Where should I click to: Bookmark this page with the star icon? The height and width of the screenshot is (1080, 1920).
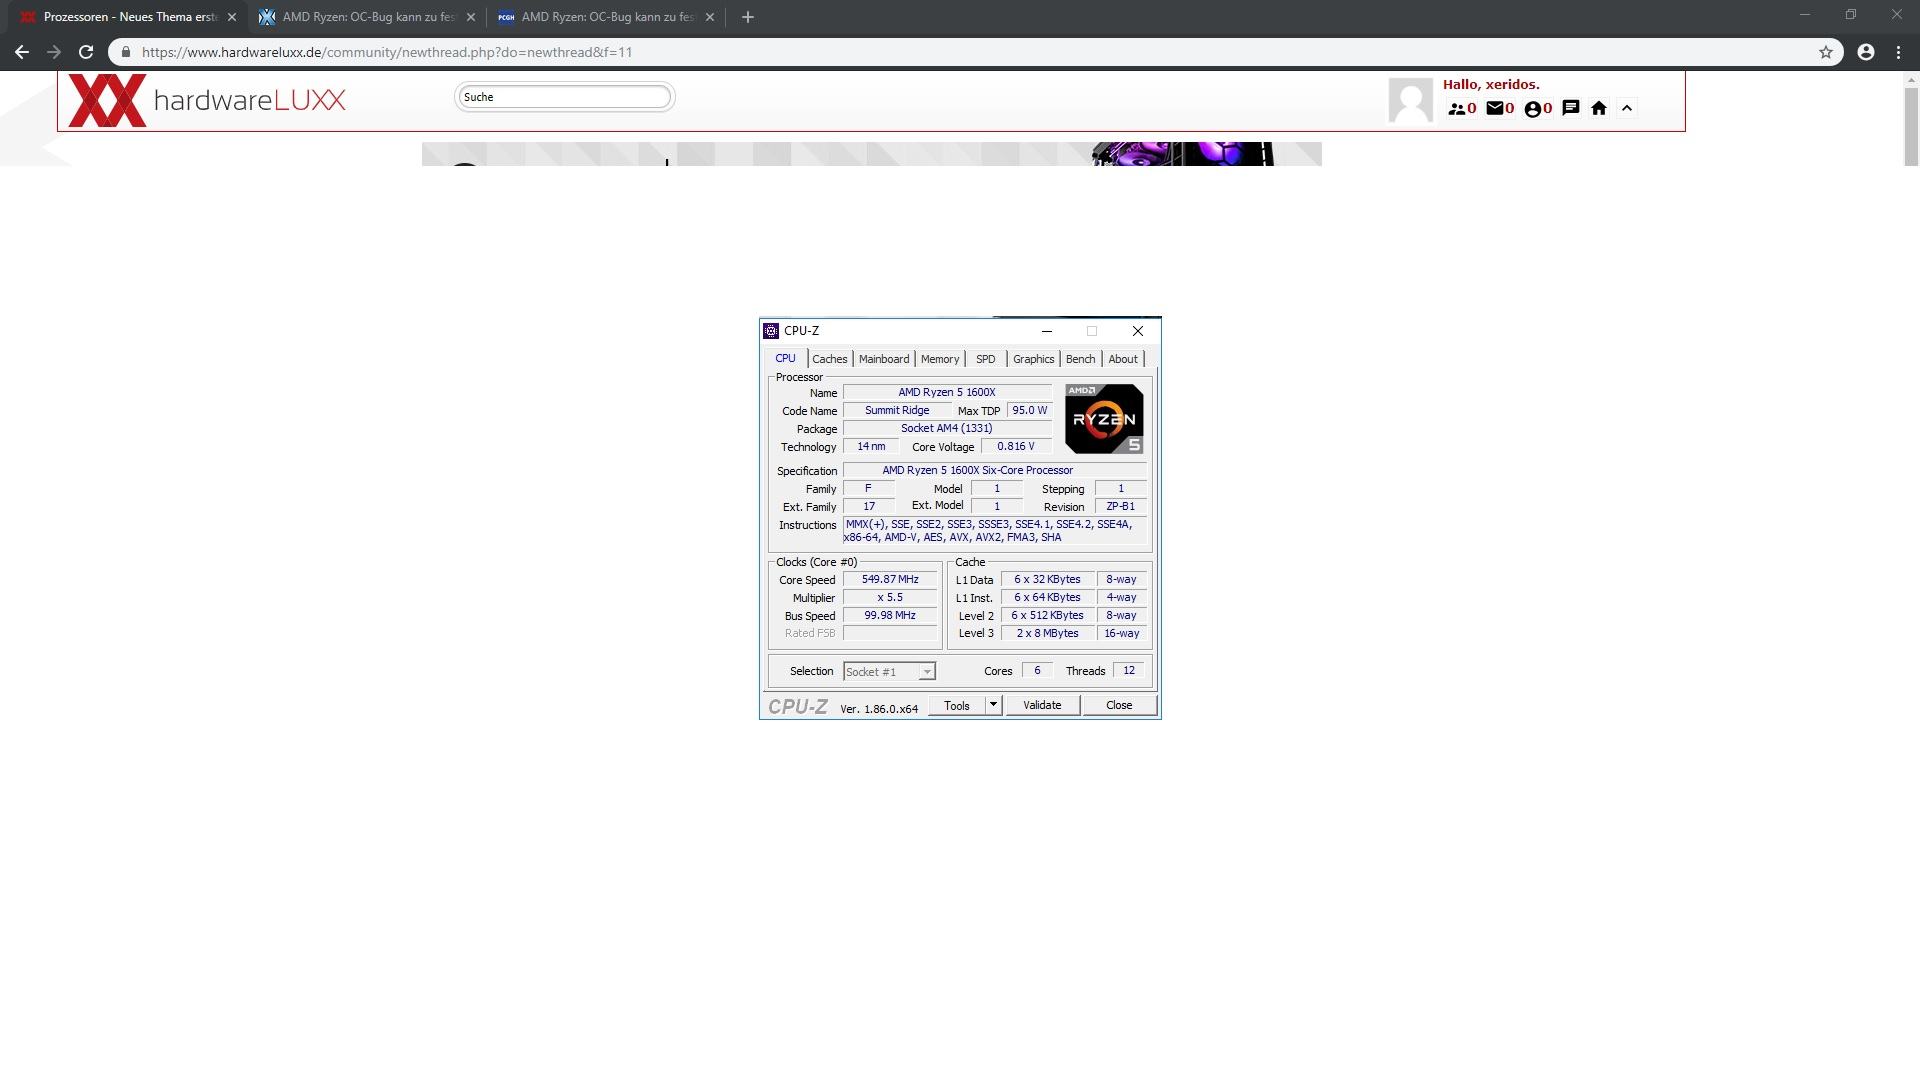[x=1826, y=52]
